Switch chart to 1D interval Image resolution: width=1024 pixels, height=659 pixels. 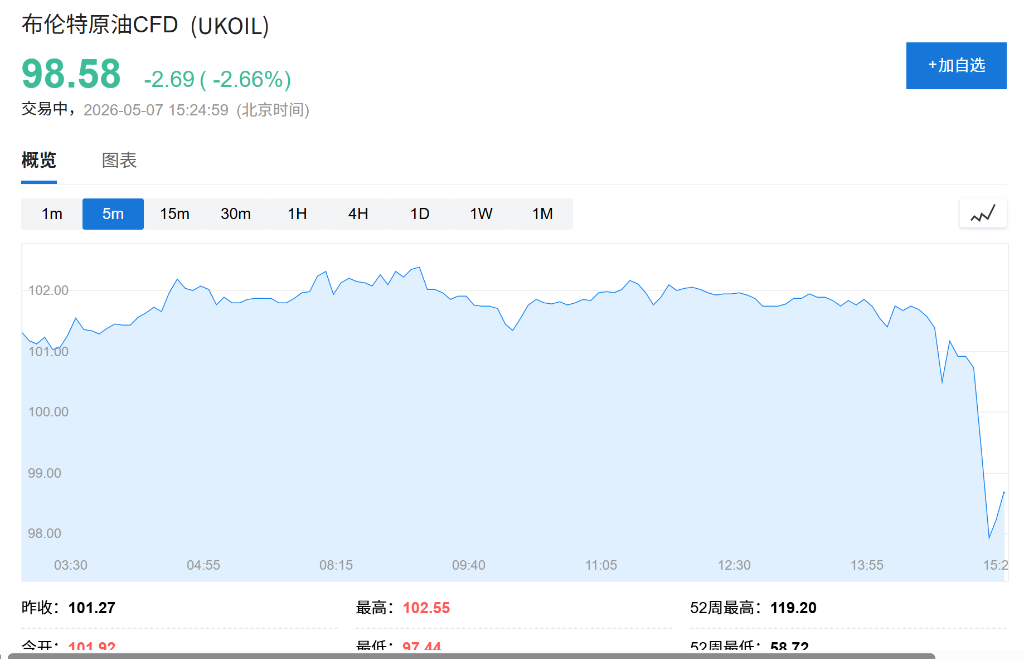[420, 214]
